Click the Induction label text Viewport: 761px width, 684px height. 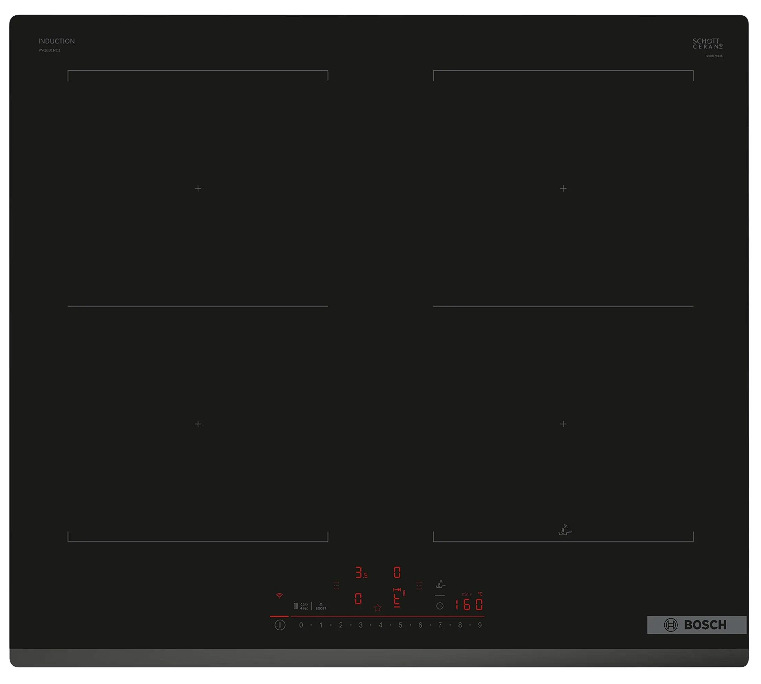coord(56,42)
